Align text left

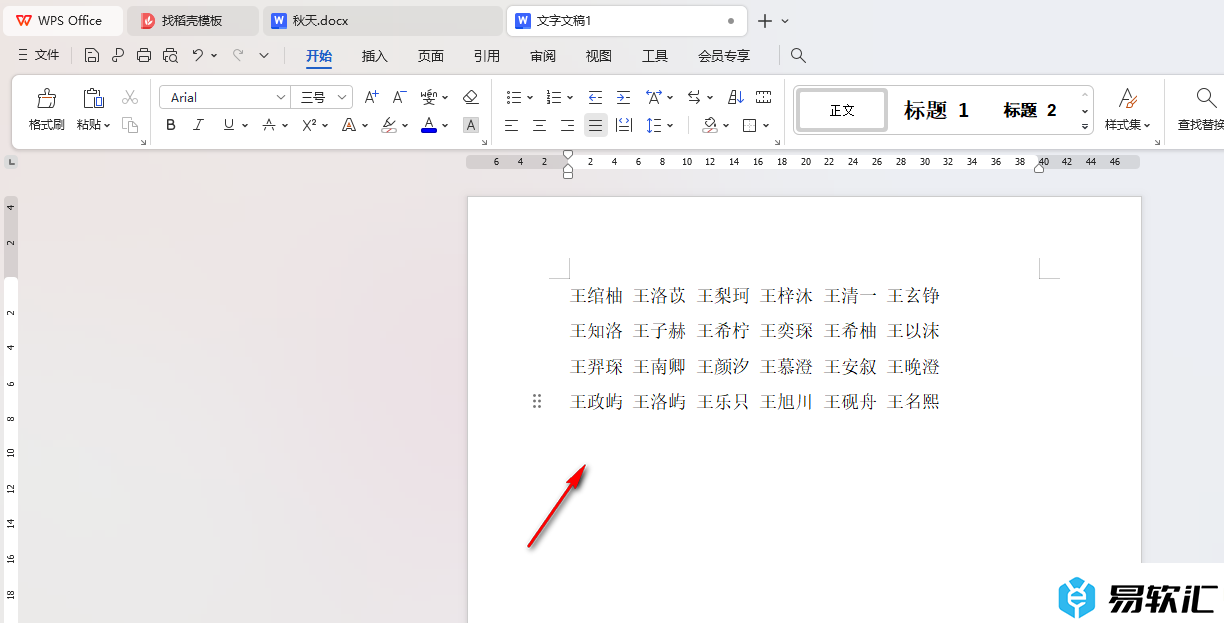[511, 125]
